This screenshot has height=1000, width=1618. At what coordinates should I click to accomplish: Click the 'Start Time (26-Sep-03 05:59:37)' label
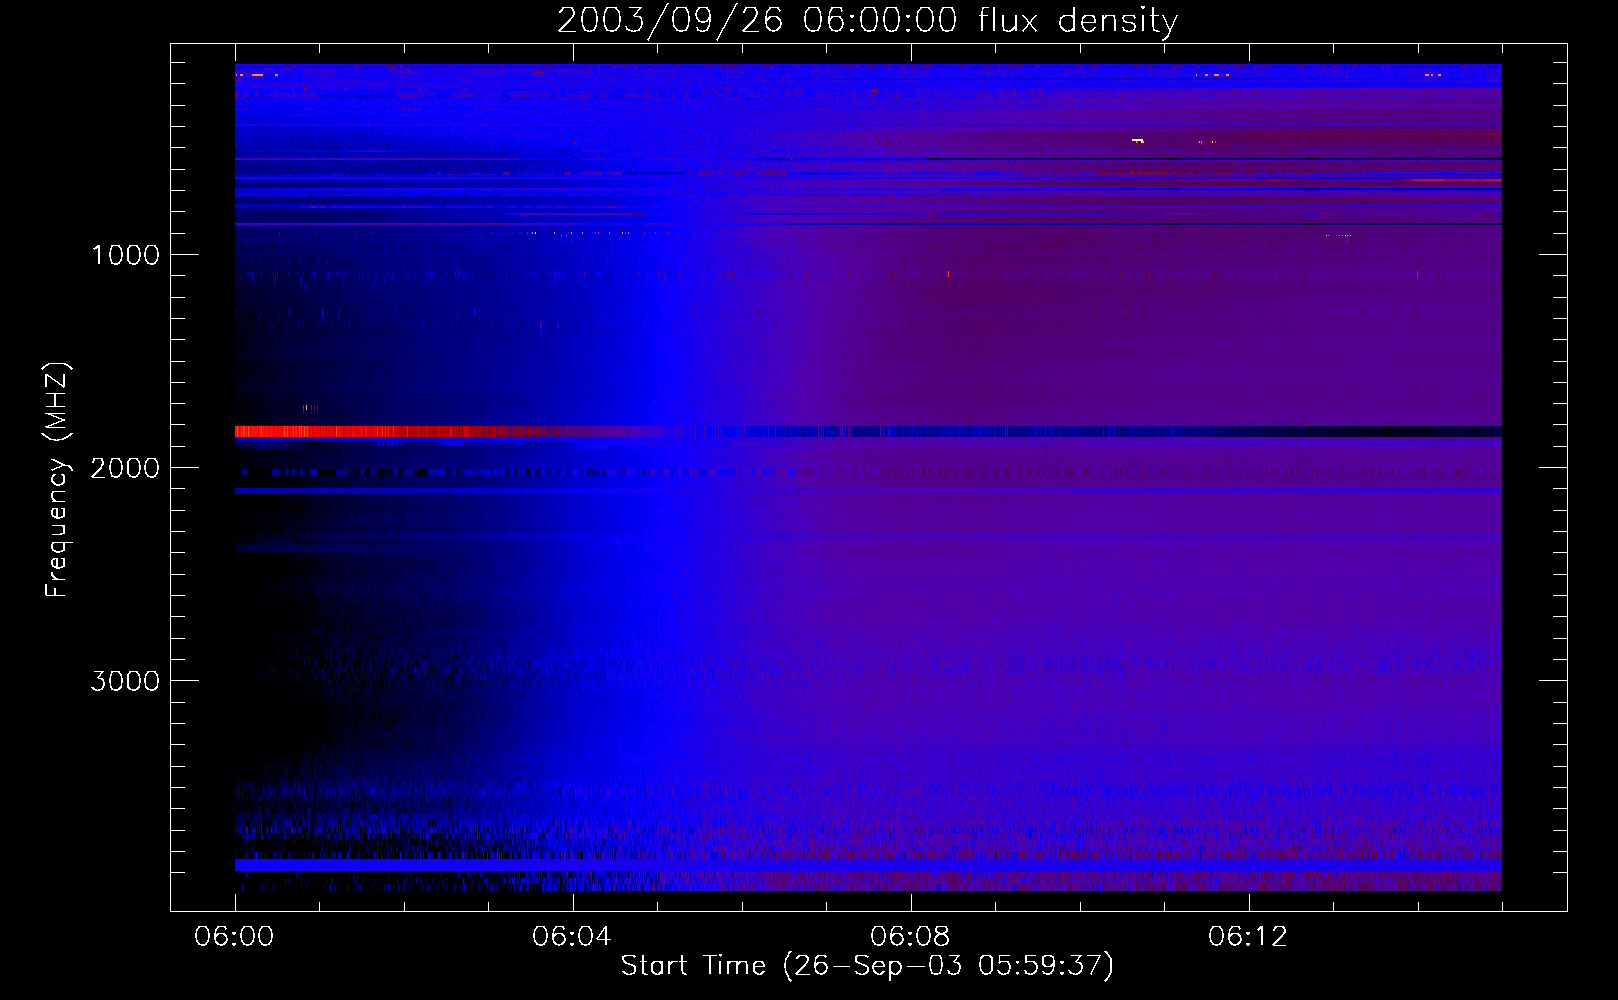[x=867, y=966]
